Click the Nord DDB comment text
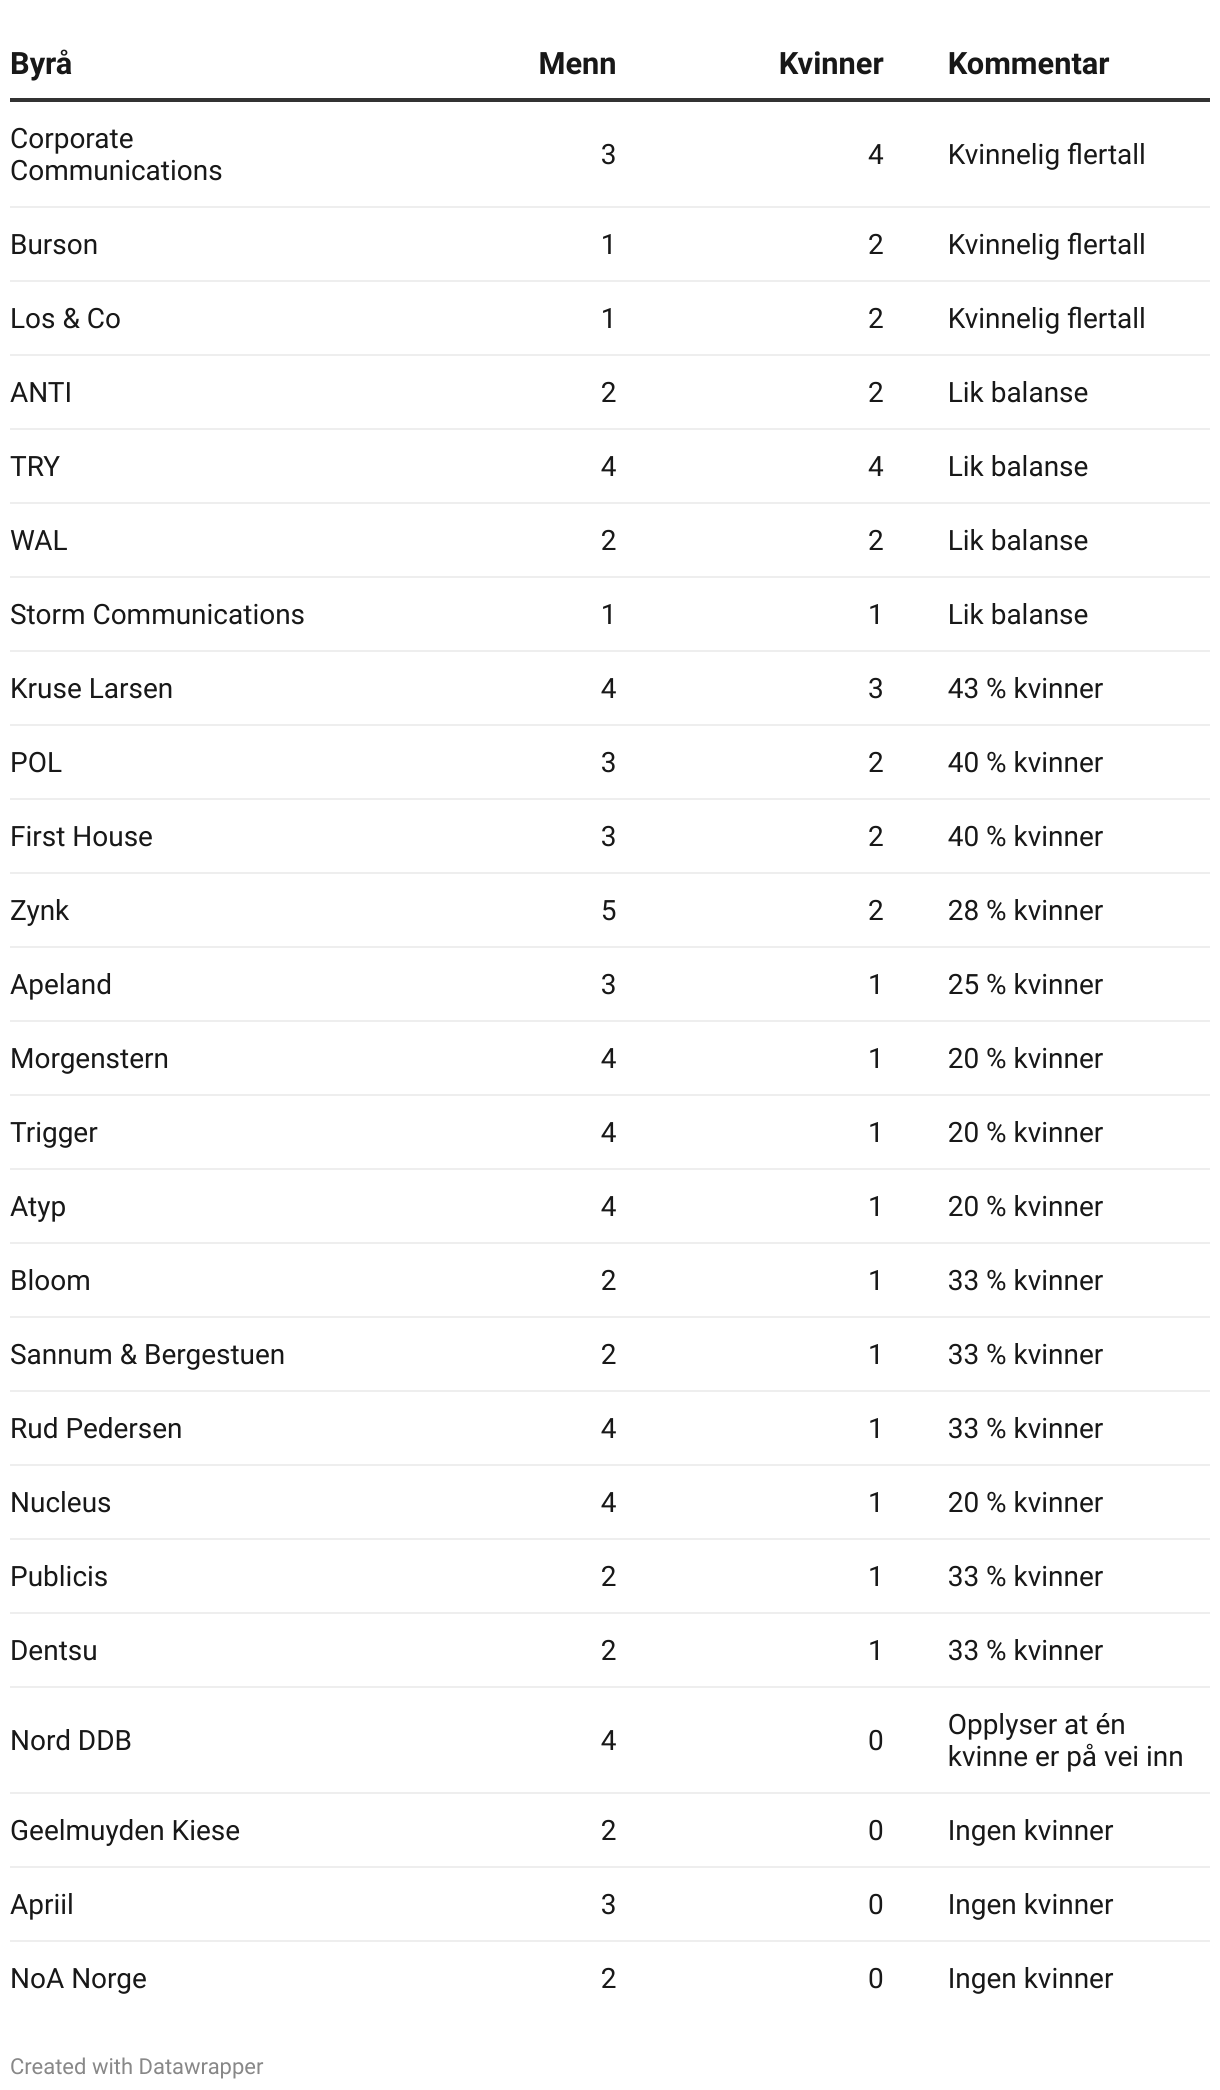This screenshot has height=2090, width=1220. pyautogui.click(x=1065, y=1740)
